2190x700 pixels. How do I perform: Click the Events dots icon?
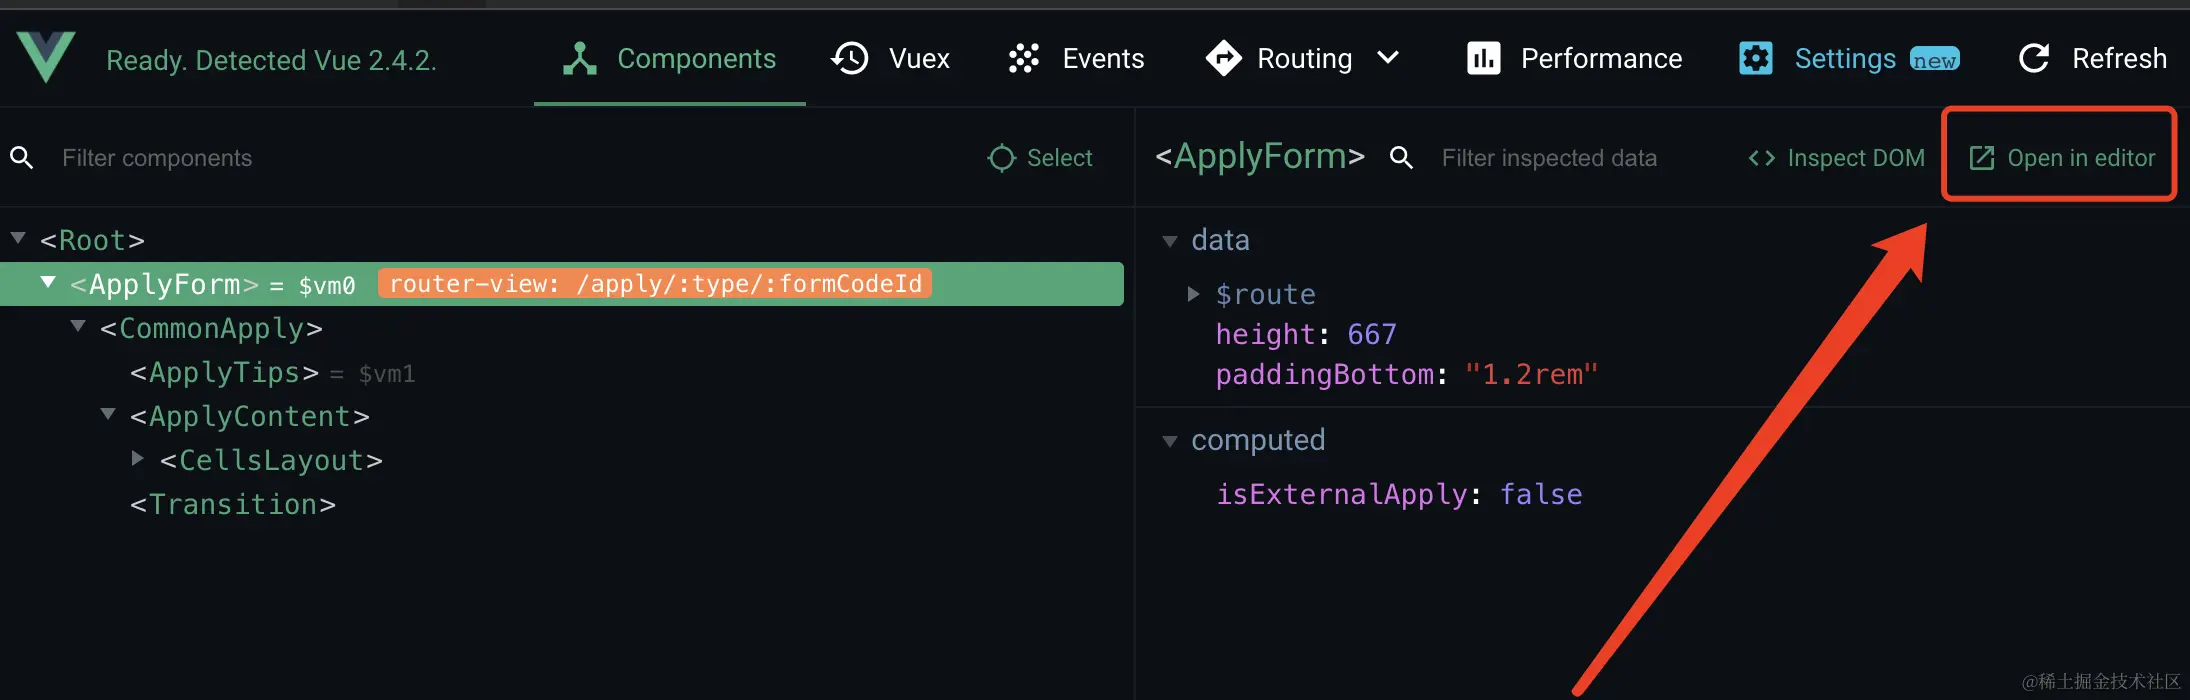(x=1024, y=59)
